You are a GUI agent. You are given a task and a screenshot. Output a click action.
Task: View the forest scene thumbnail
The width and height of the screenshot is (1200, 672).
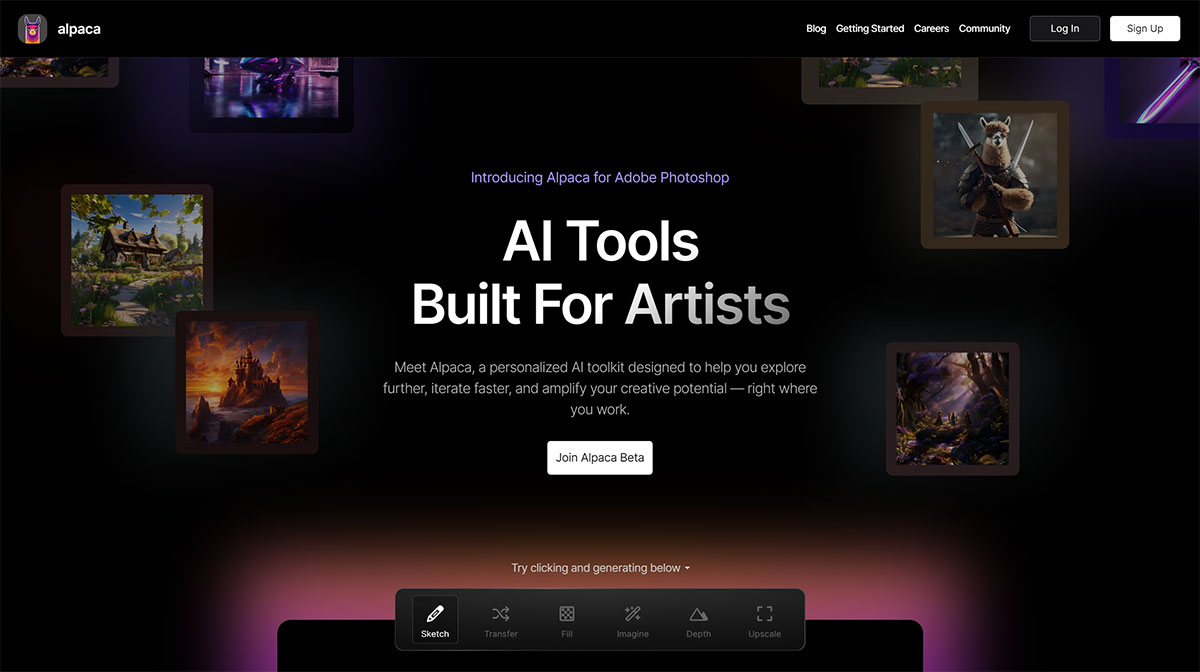(952, 408)
